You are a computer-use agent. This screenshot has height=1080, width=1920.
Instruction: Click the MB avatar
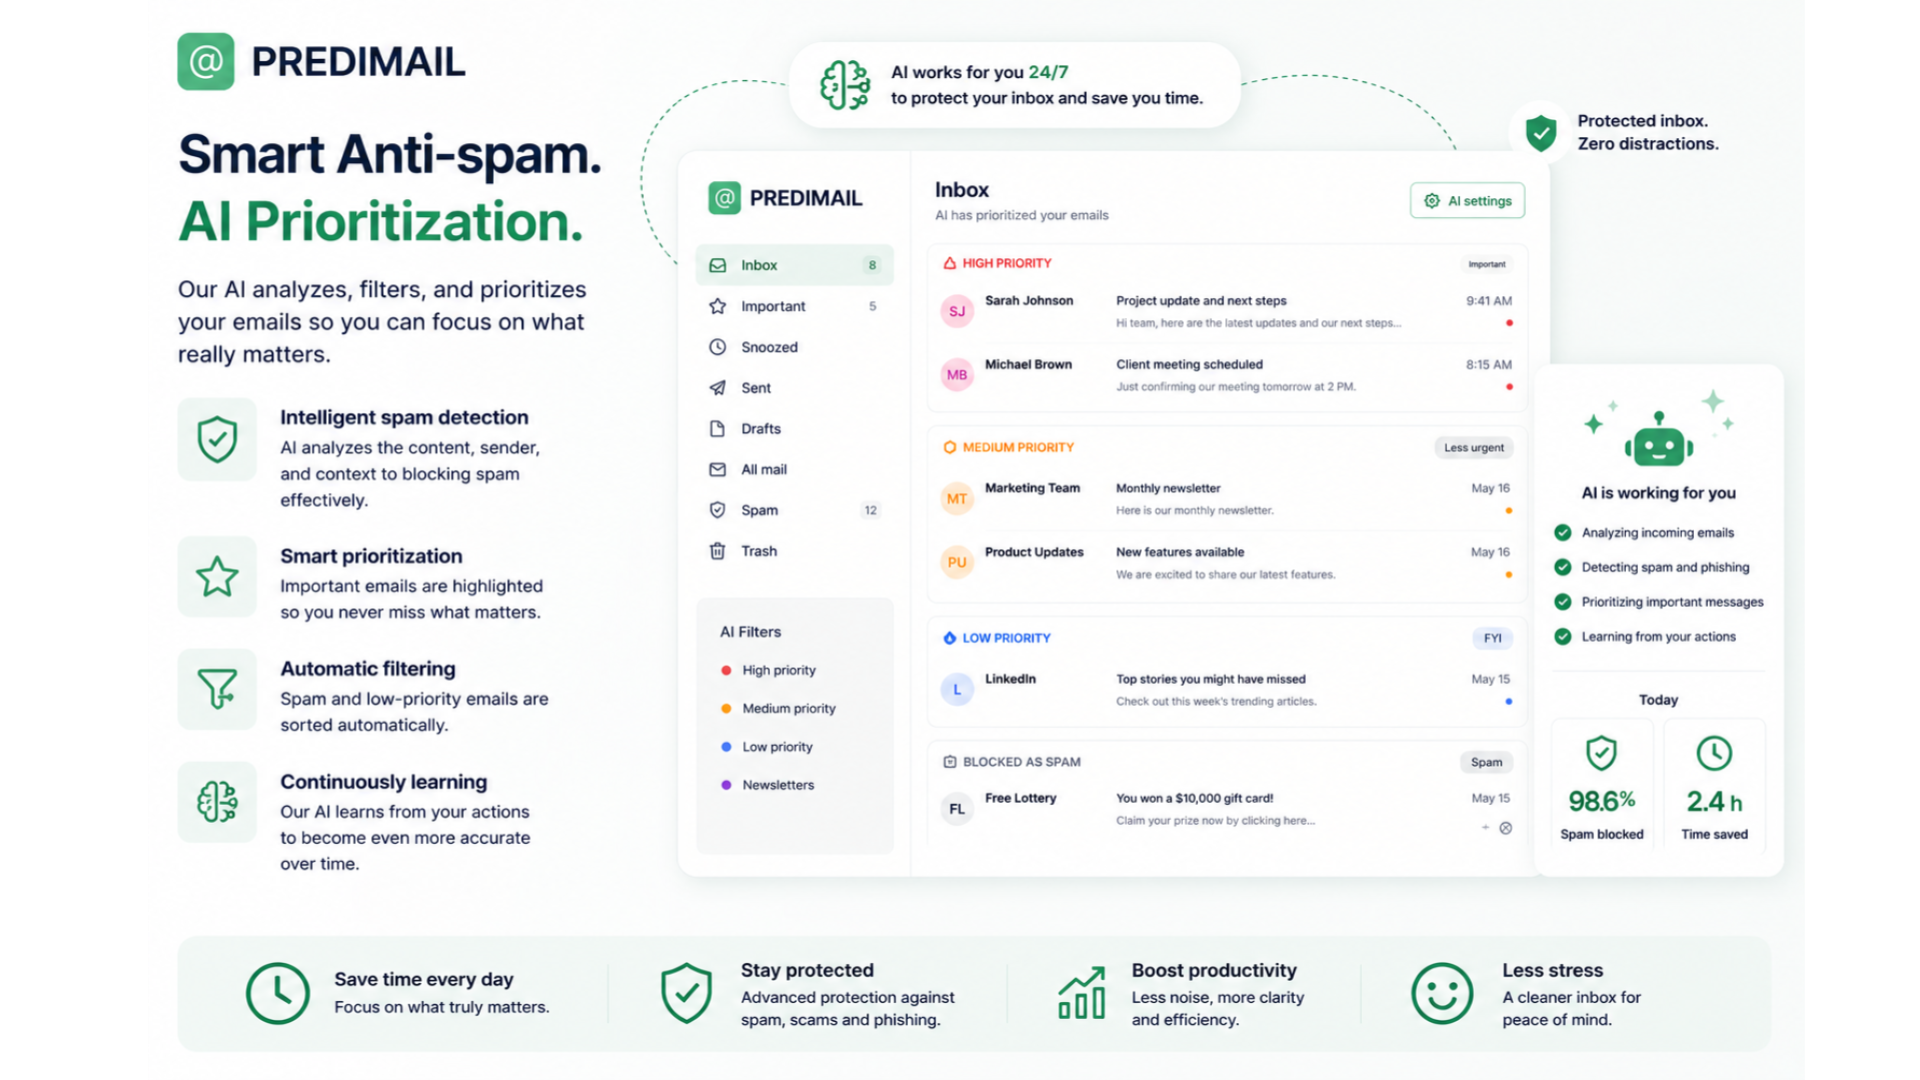[x=957, y=375]
